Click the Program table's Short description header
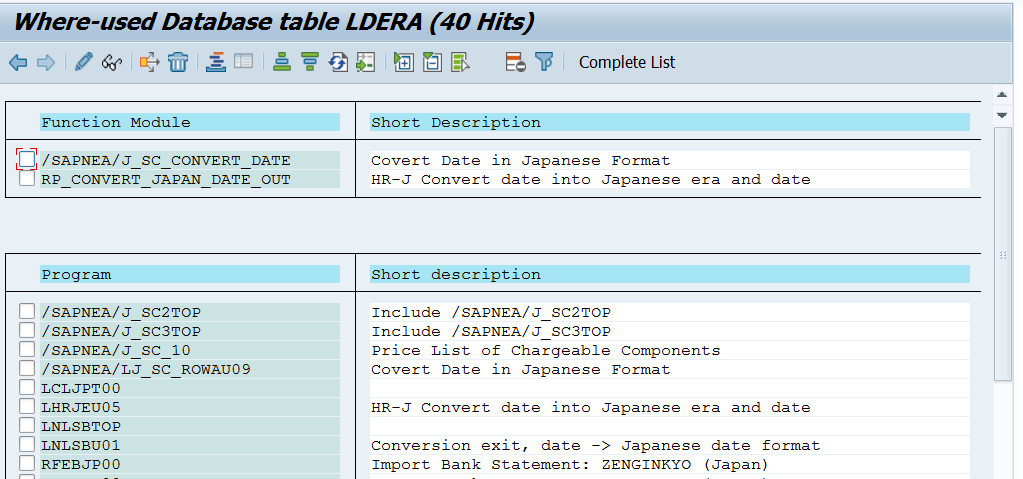The width and height of the screenshot is (1023, 479). (669, 274)
